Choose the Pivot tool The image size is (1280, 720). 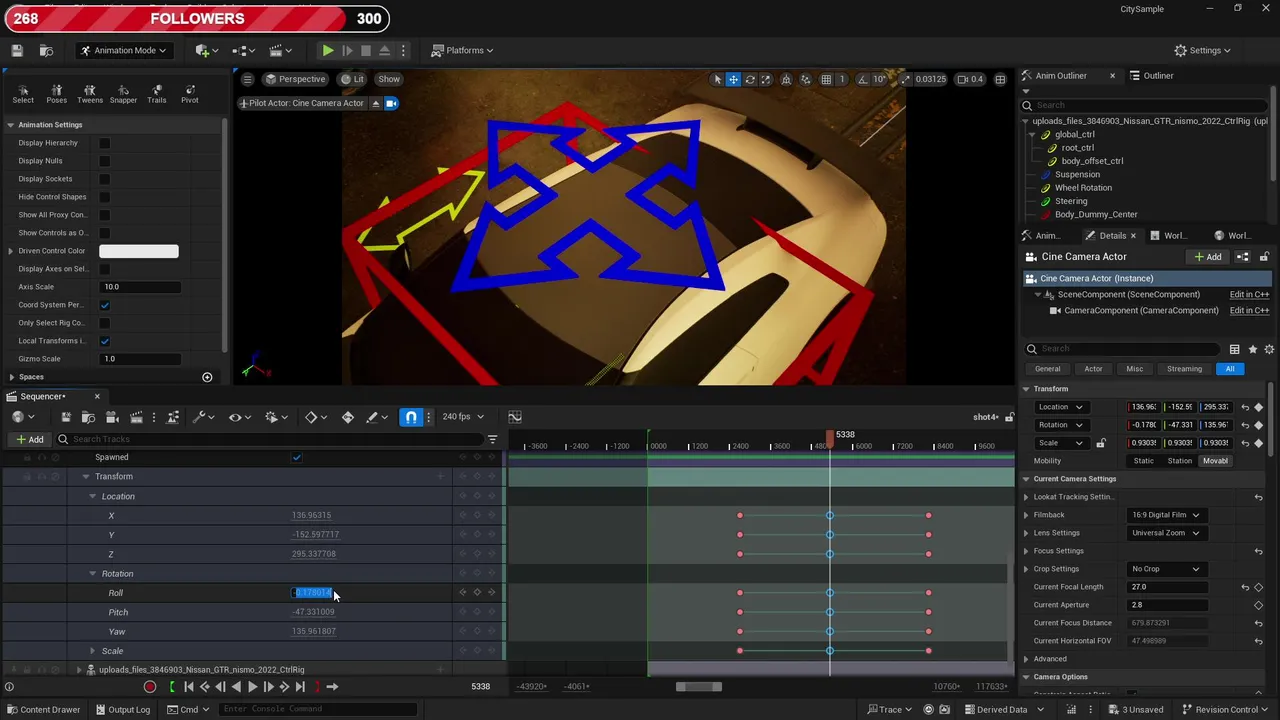(x=190, y=94)
